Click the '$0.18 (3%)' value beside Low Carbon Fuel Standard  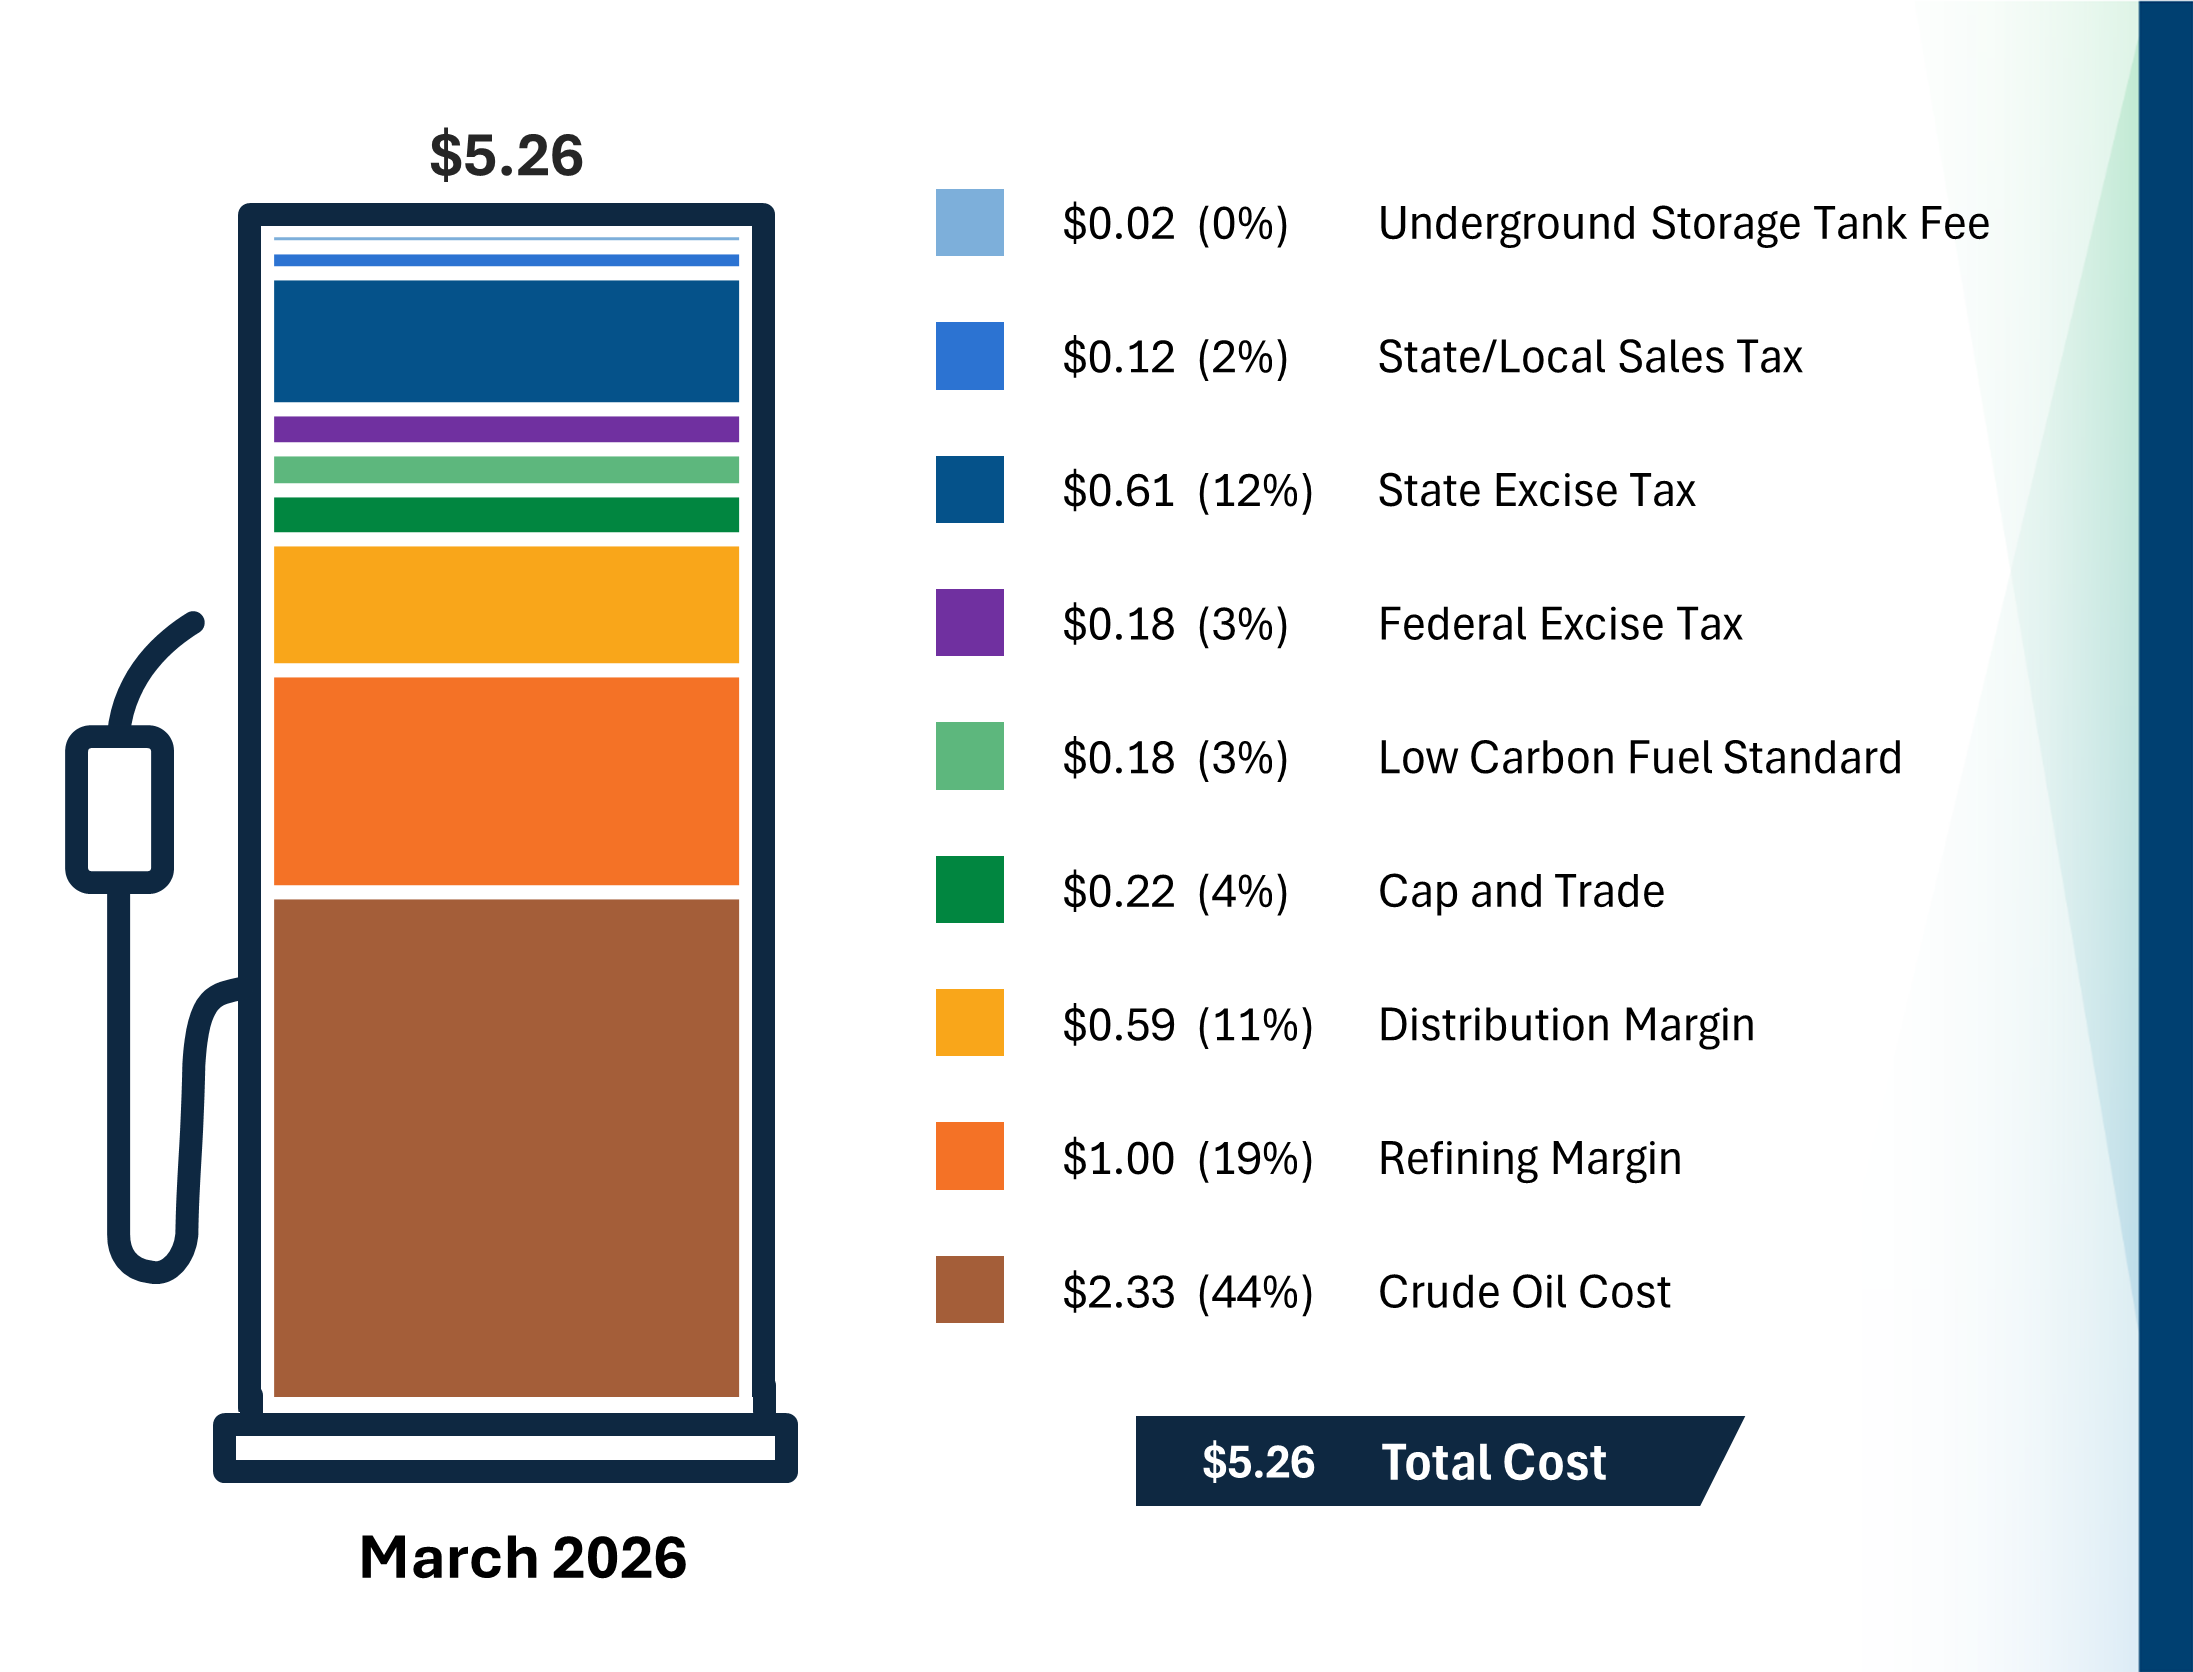click(x=1175, y=758)
